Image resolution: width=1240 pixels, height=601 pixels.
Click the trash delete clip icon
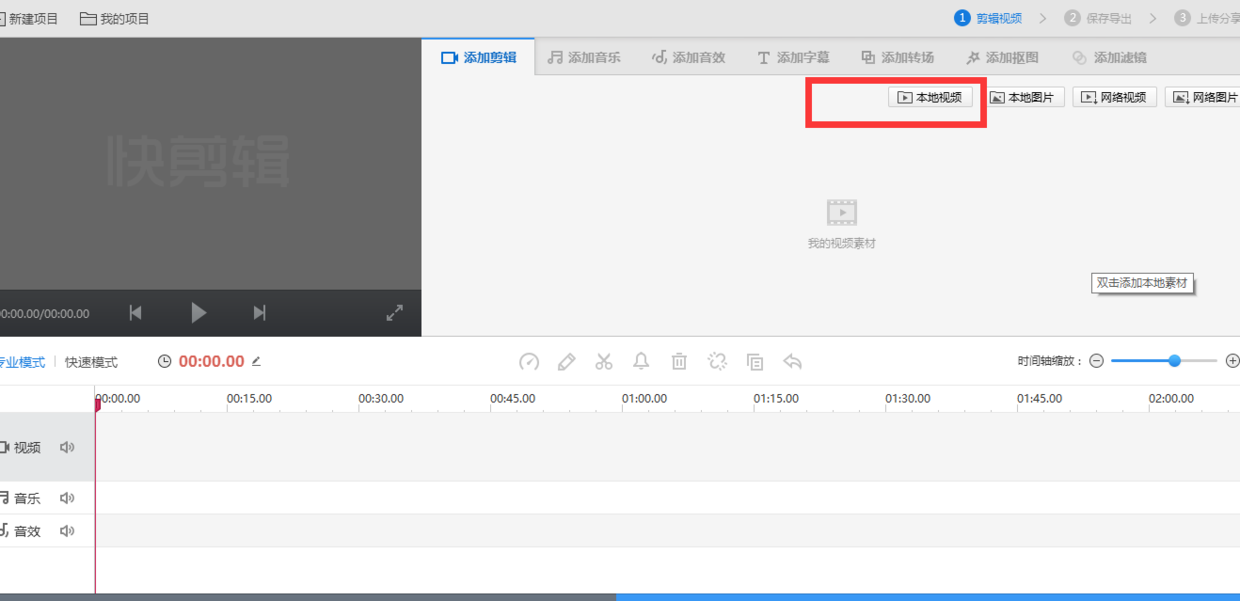679,362
